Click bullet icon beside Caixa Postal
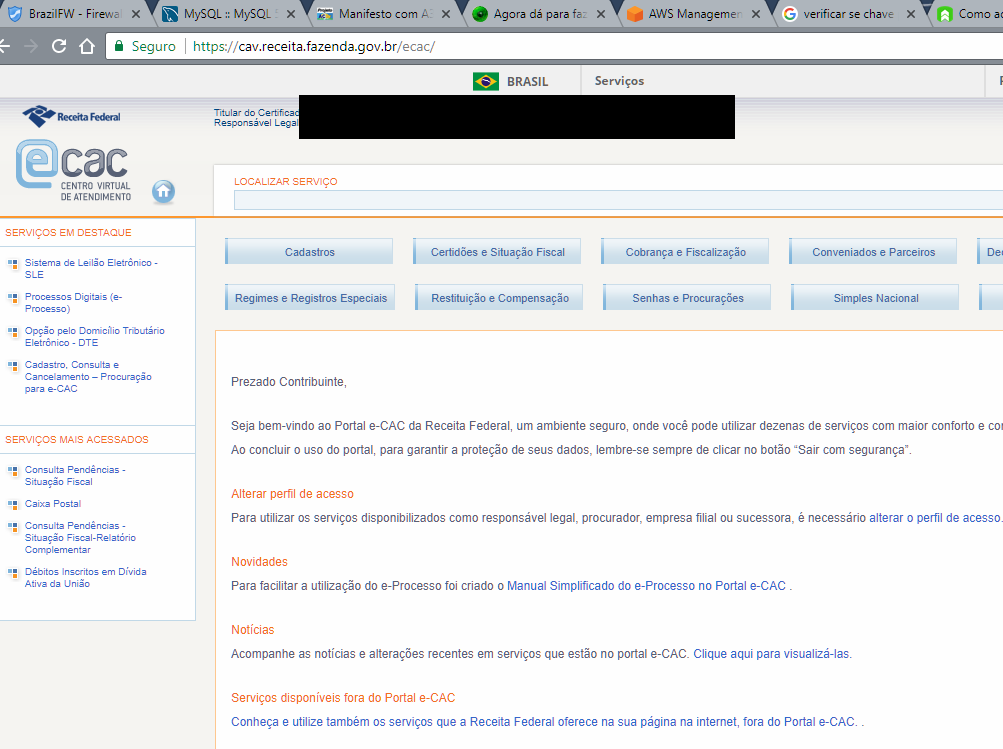The image size is (1003, 749). [12, 505]
